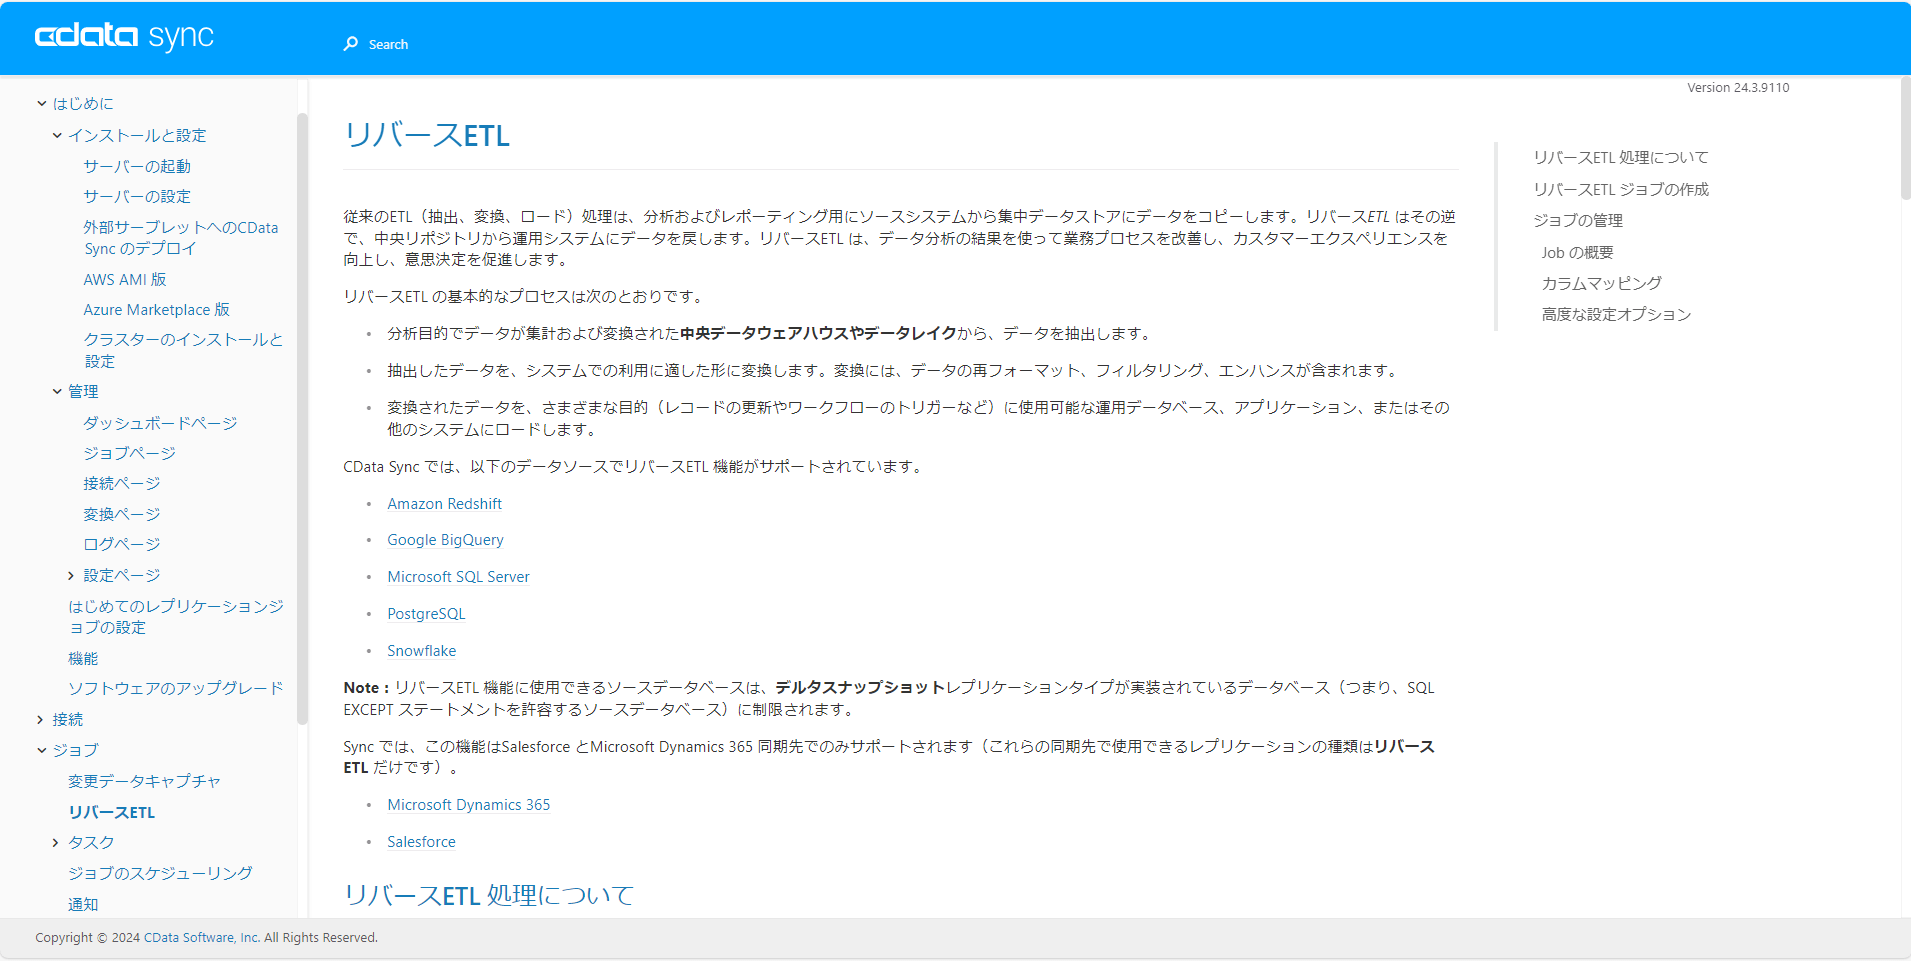Jump to カラムマッピング section
The width and height of the screenshot is (1911, 961).
click(x=1601, y=284)
